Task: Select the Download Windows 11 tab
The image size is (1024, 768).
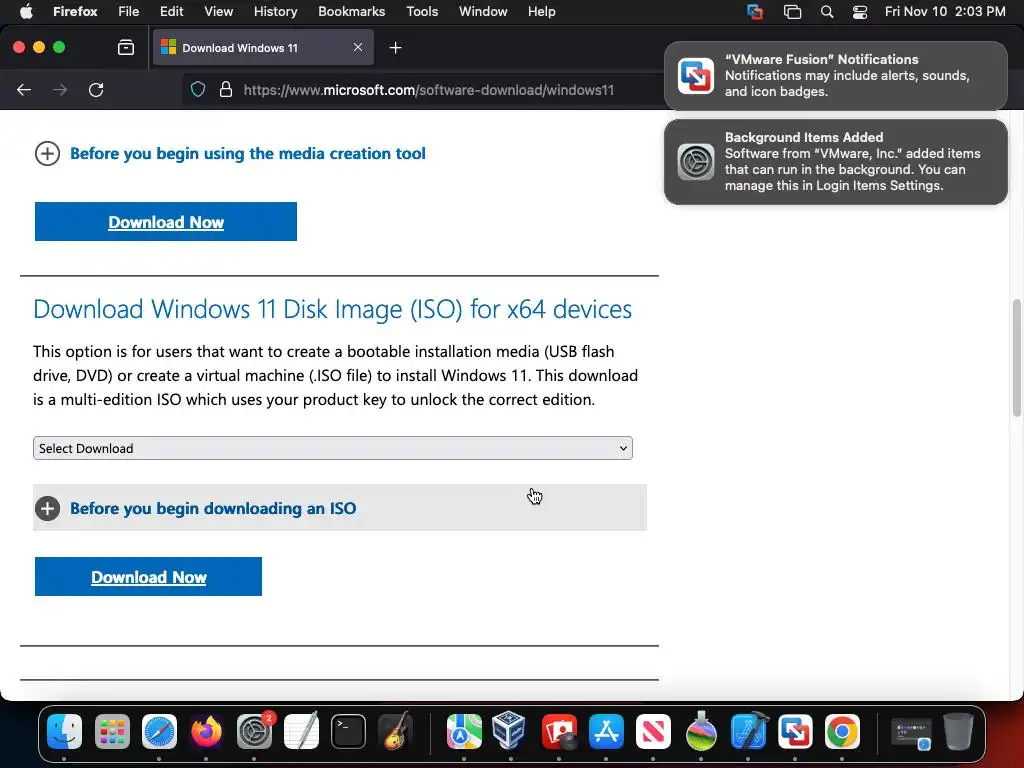Action: point(263,48)
